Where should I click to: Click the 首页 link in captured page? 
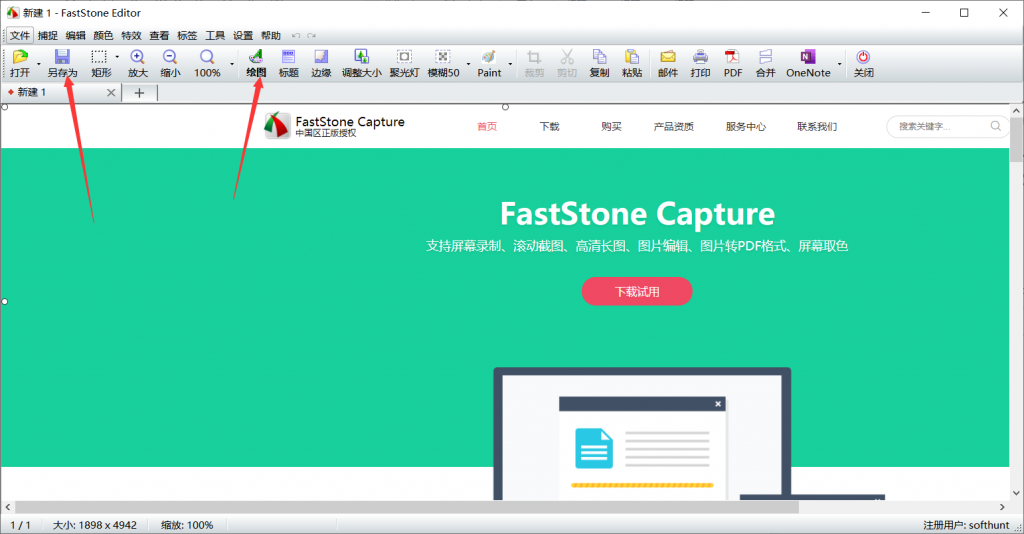coord(487,127)
